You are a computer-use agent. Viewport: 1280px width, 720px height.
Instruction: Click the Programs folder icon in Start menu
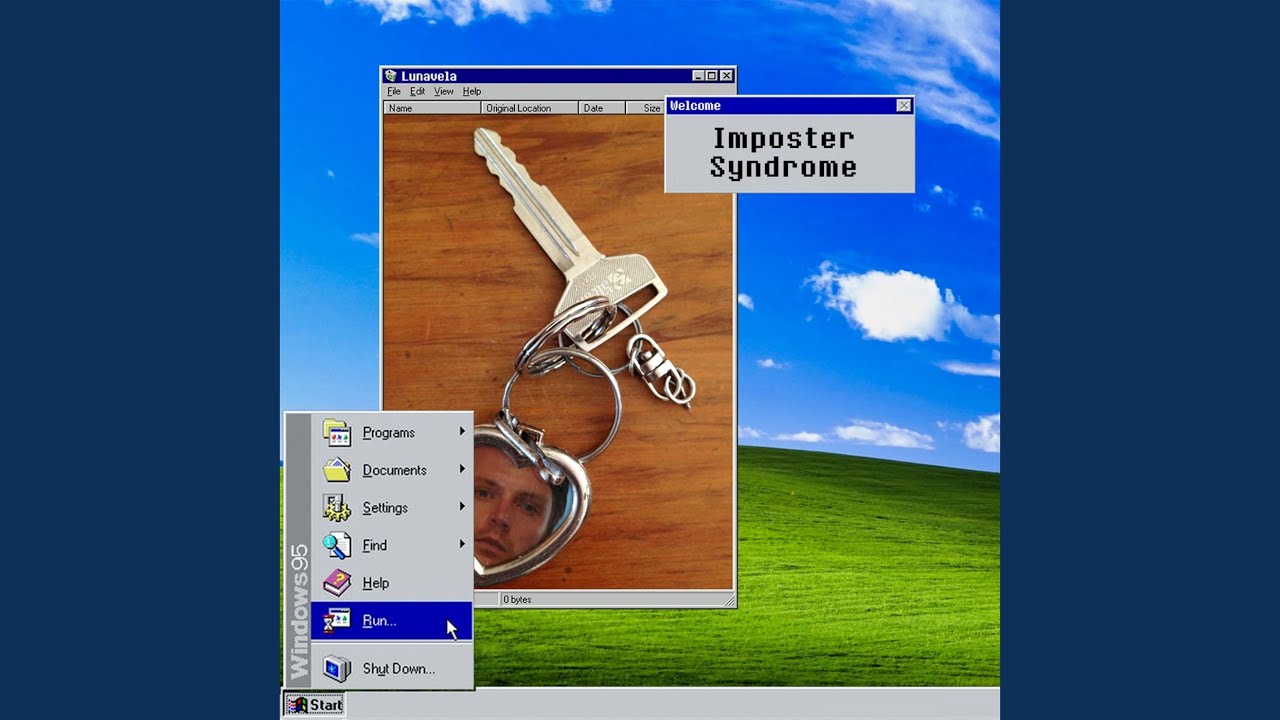tap(337, 432)
